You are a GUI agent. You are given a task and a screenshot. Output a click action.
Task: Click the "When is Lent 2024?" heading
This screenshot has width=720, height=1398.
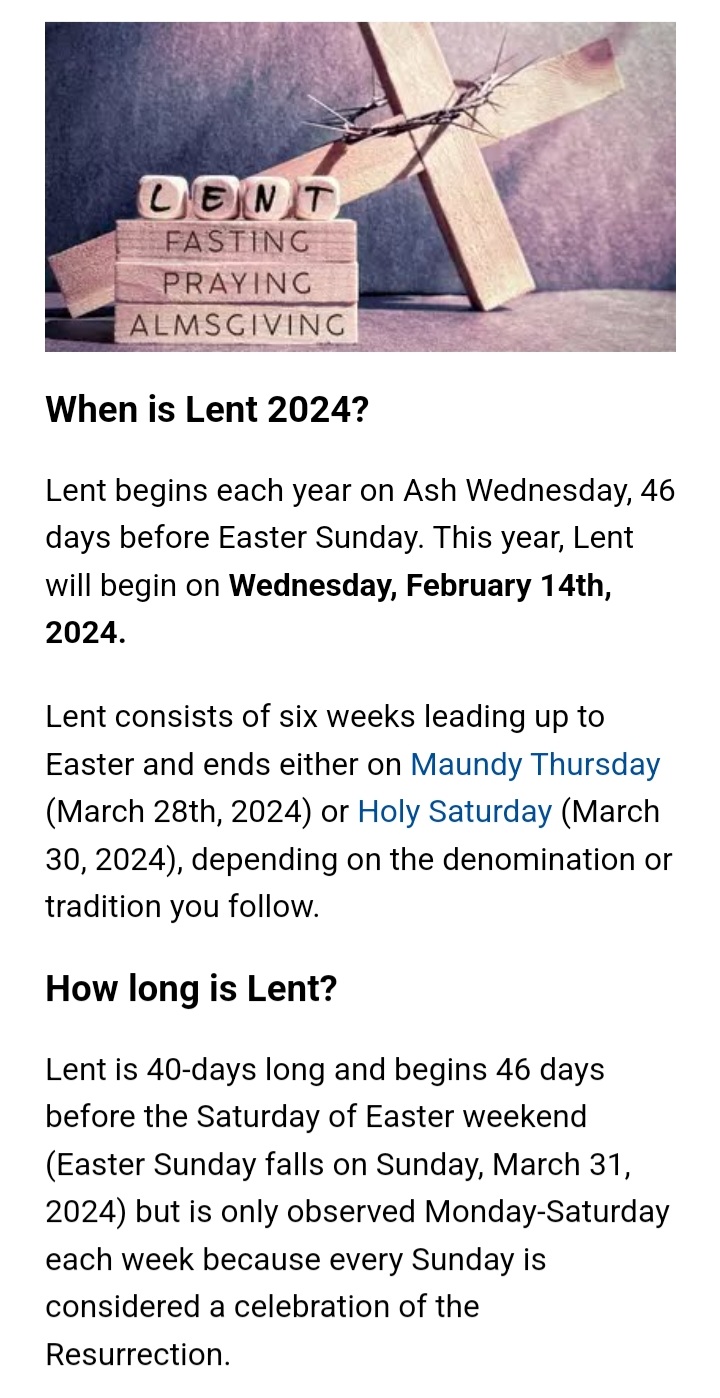[x=207, y=410]
